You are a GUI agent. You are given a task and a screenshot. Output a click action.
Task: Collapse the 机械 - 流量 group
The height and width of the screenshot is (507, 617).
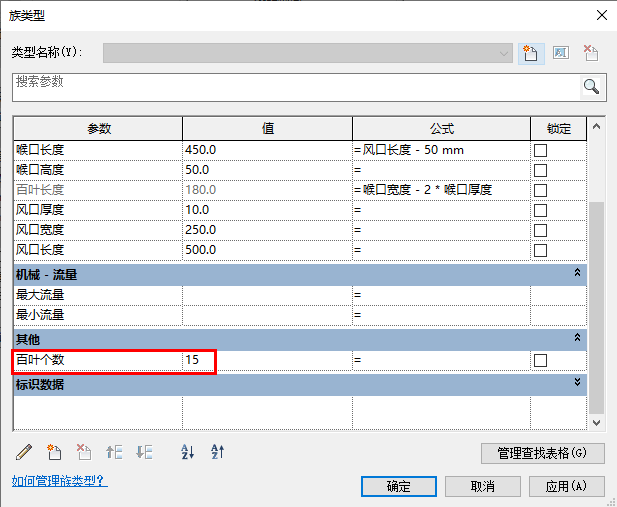coord(577,272)
